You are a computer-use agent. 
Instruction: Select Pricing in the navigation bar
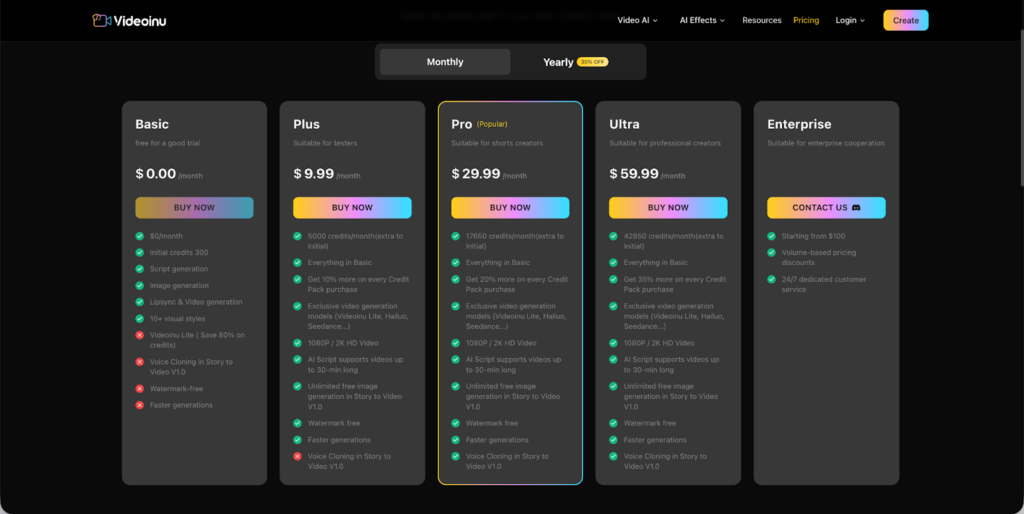click(806, 20)
